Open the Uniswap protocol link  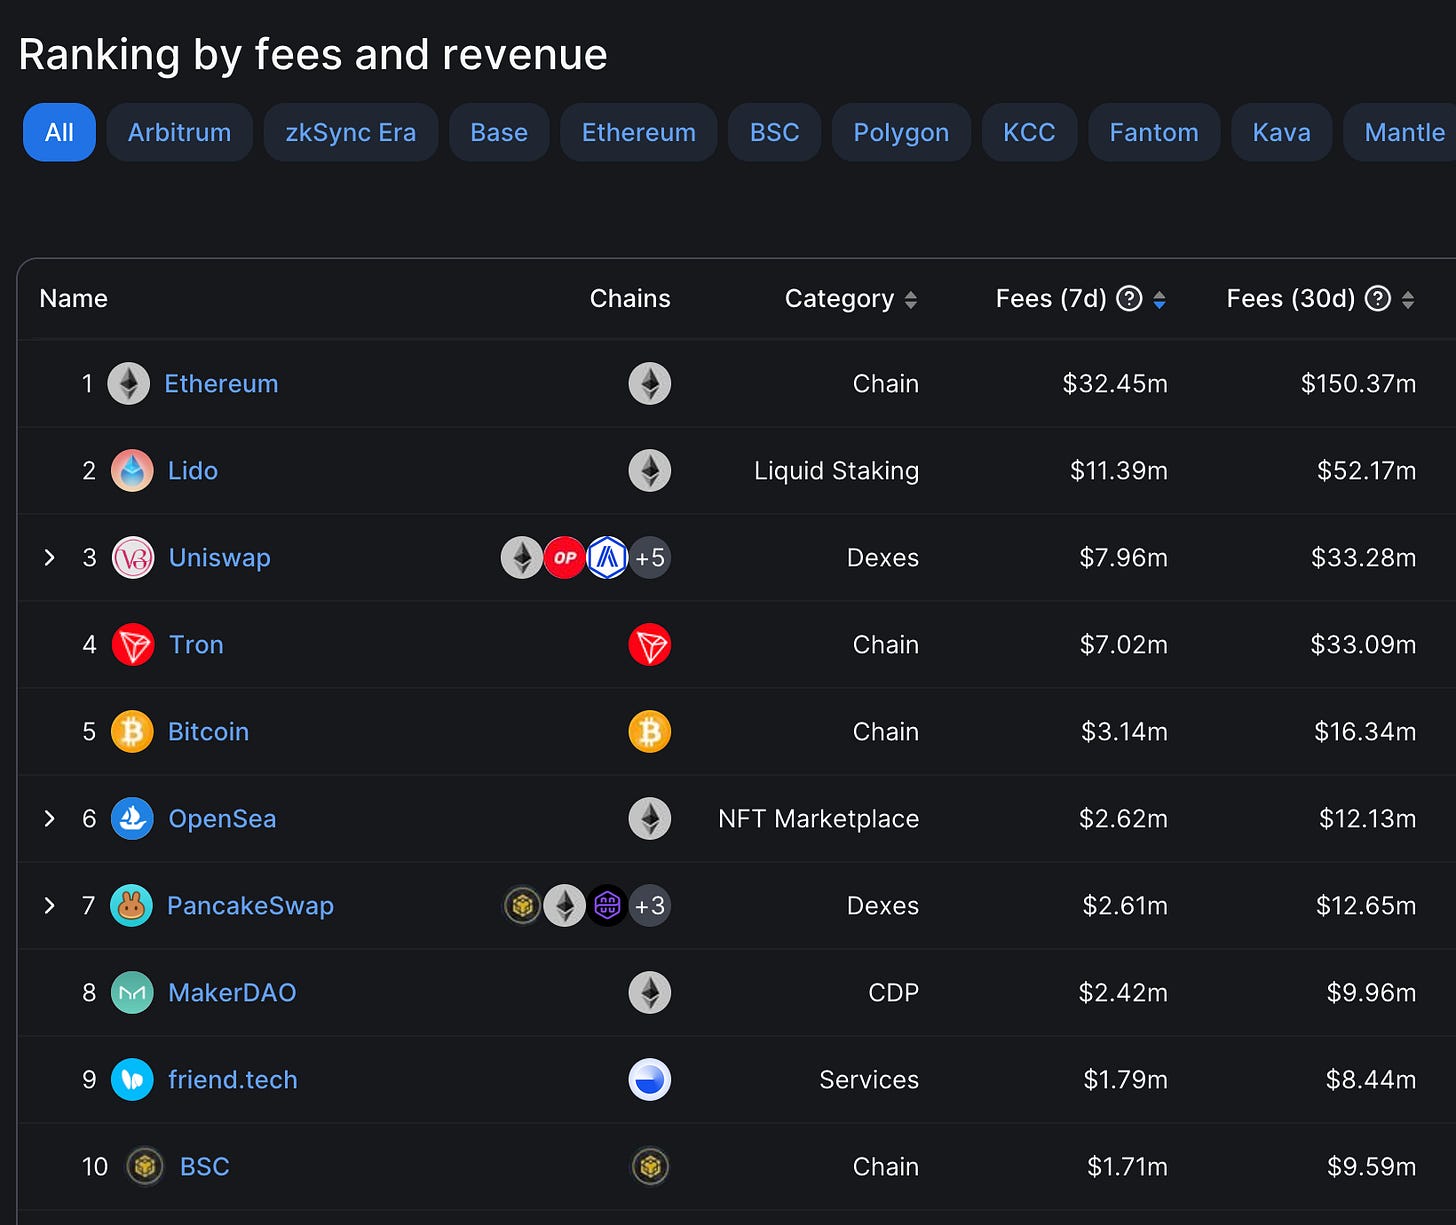click(x=220, y=558)
